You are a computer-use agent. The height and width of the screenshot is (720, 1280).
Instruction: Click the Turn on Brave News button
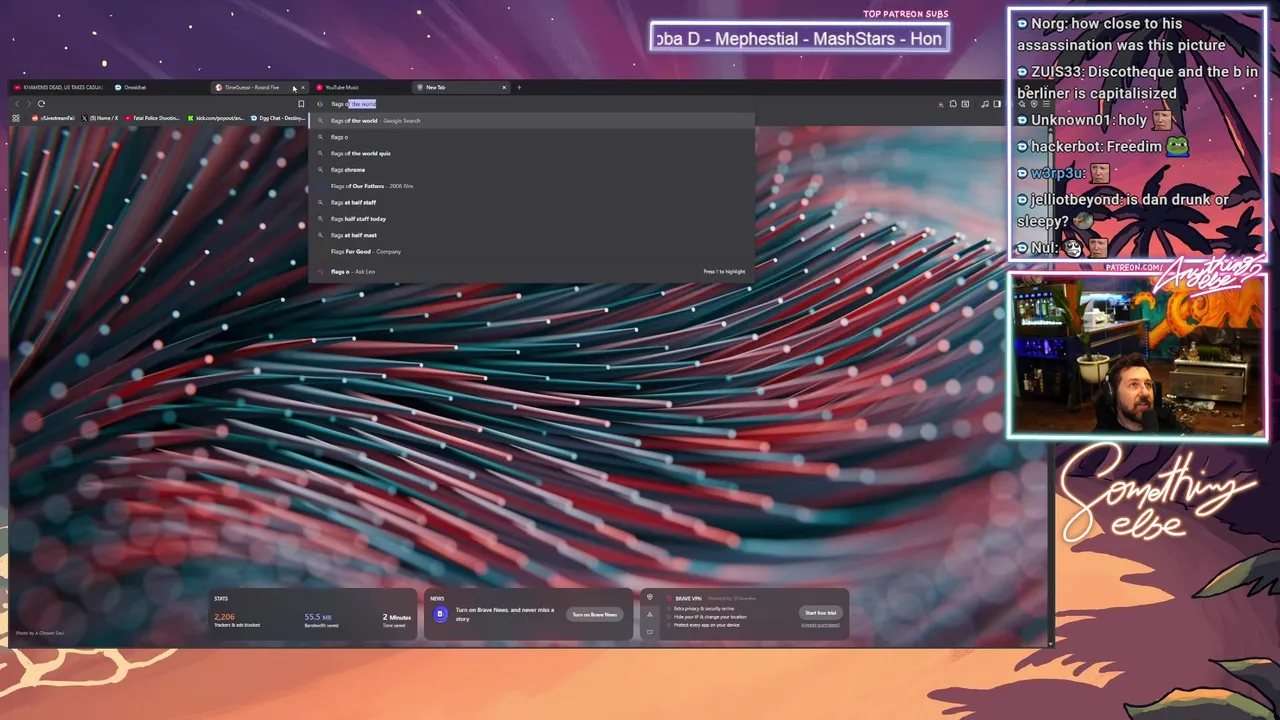click(x=595, y=615)
